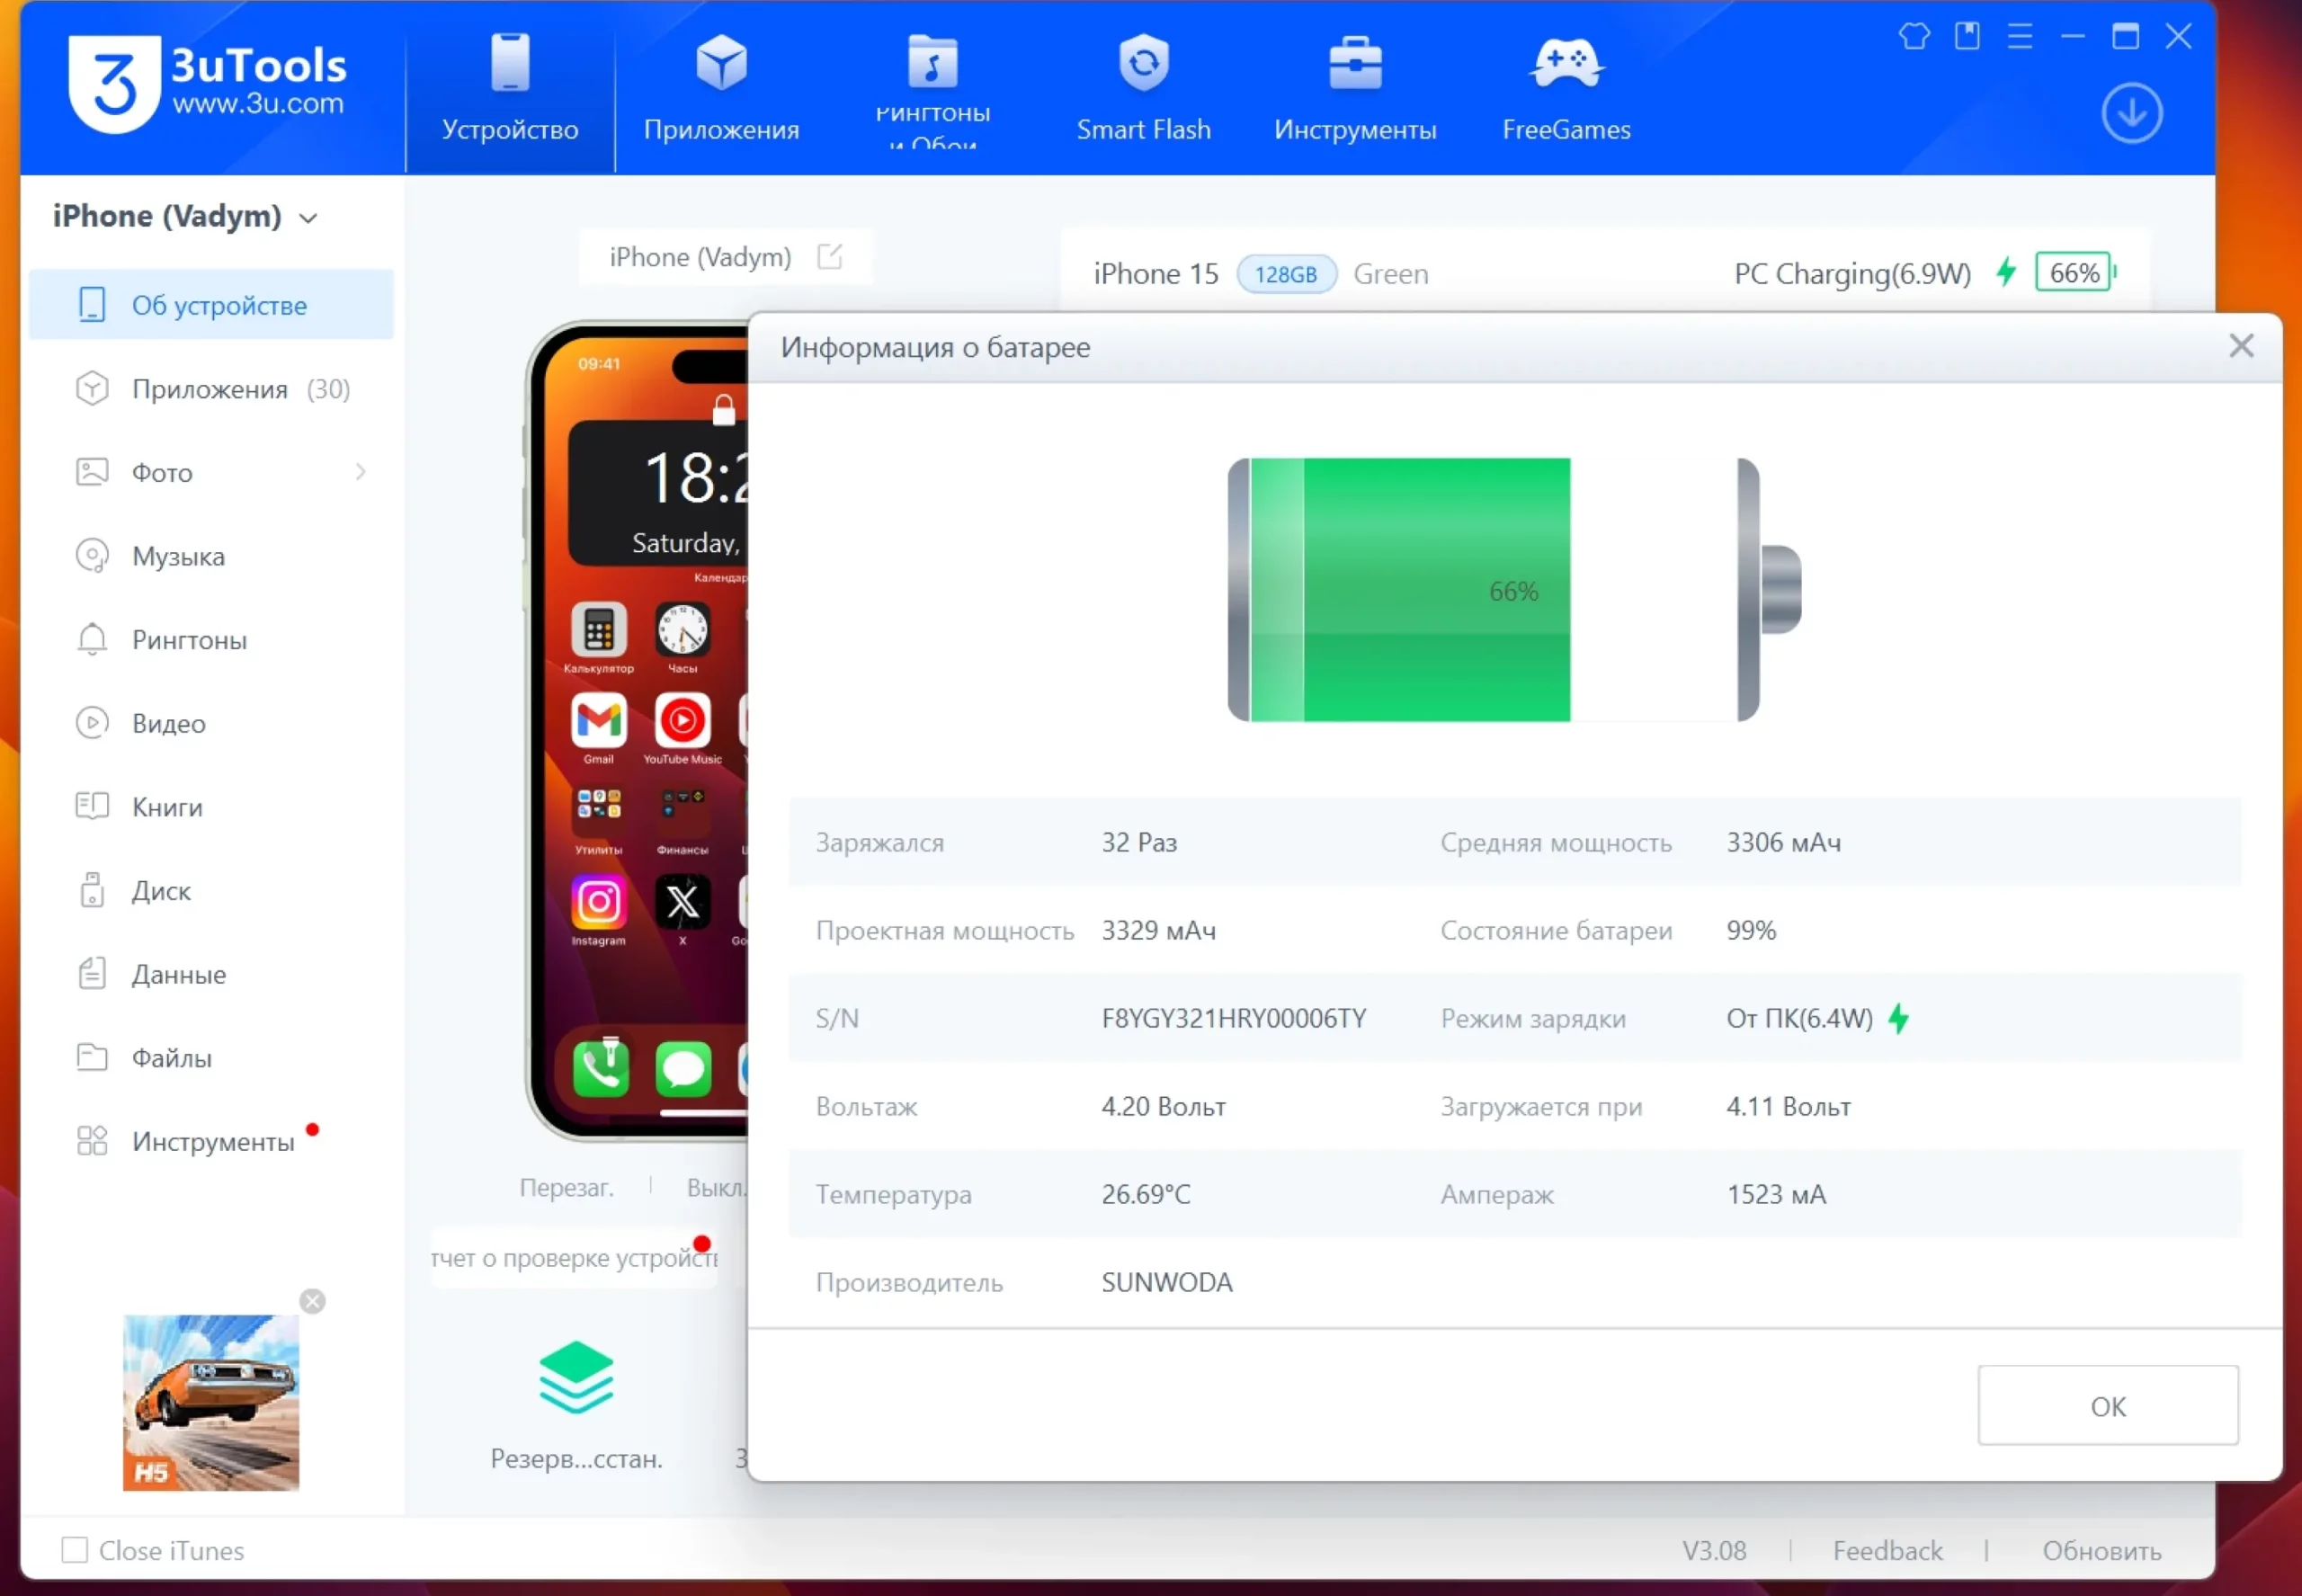Viewport: 2302px width, 1596px height.
Task: Expand the Фото sidebar item chevron
Action: (361, 472)
